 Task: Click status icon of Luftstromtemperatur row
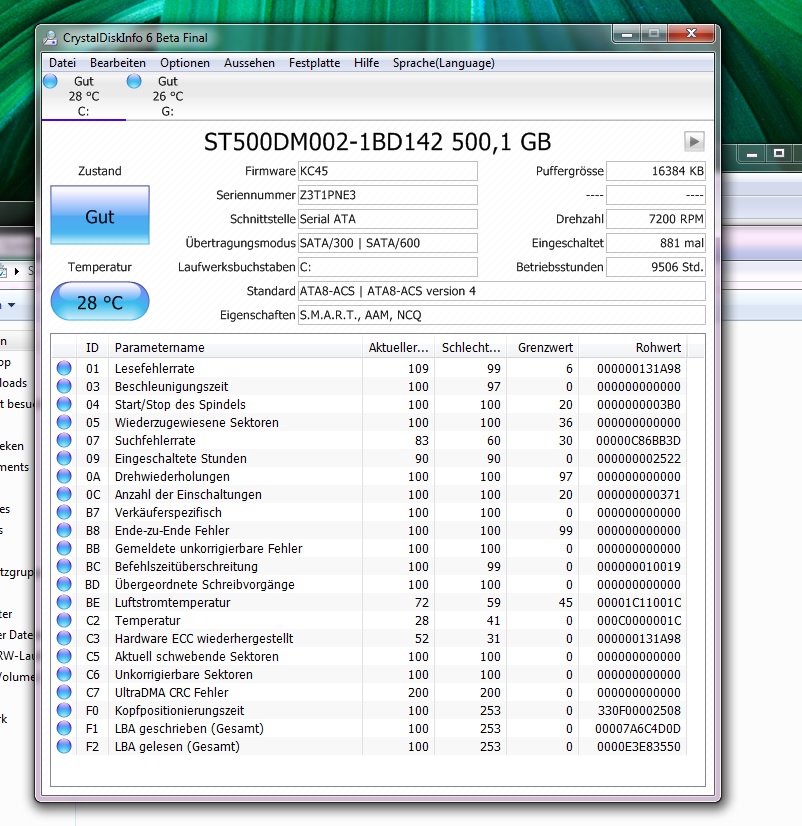[x=64, y=602]
